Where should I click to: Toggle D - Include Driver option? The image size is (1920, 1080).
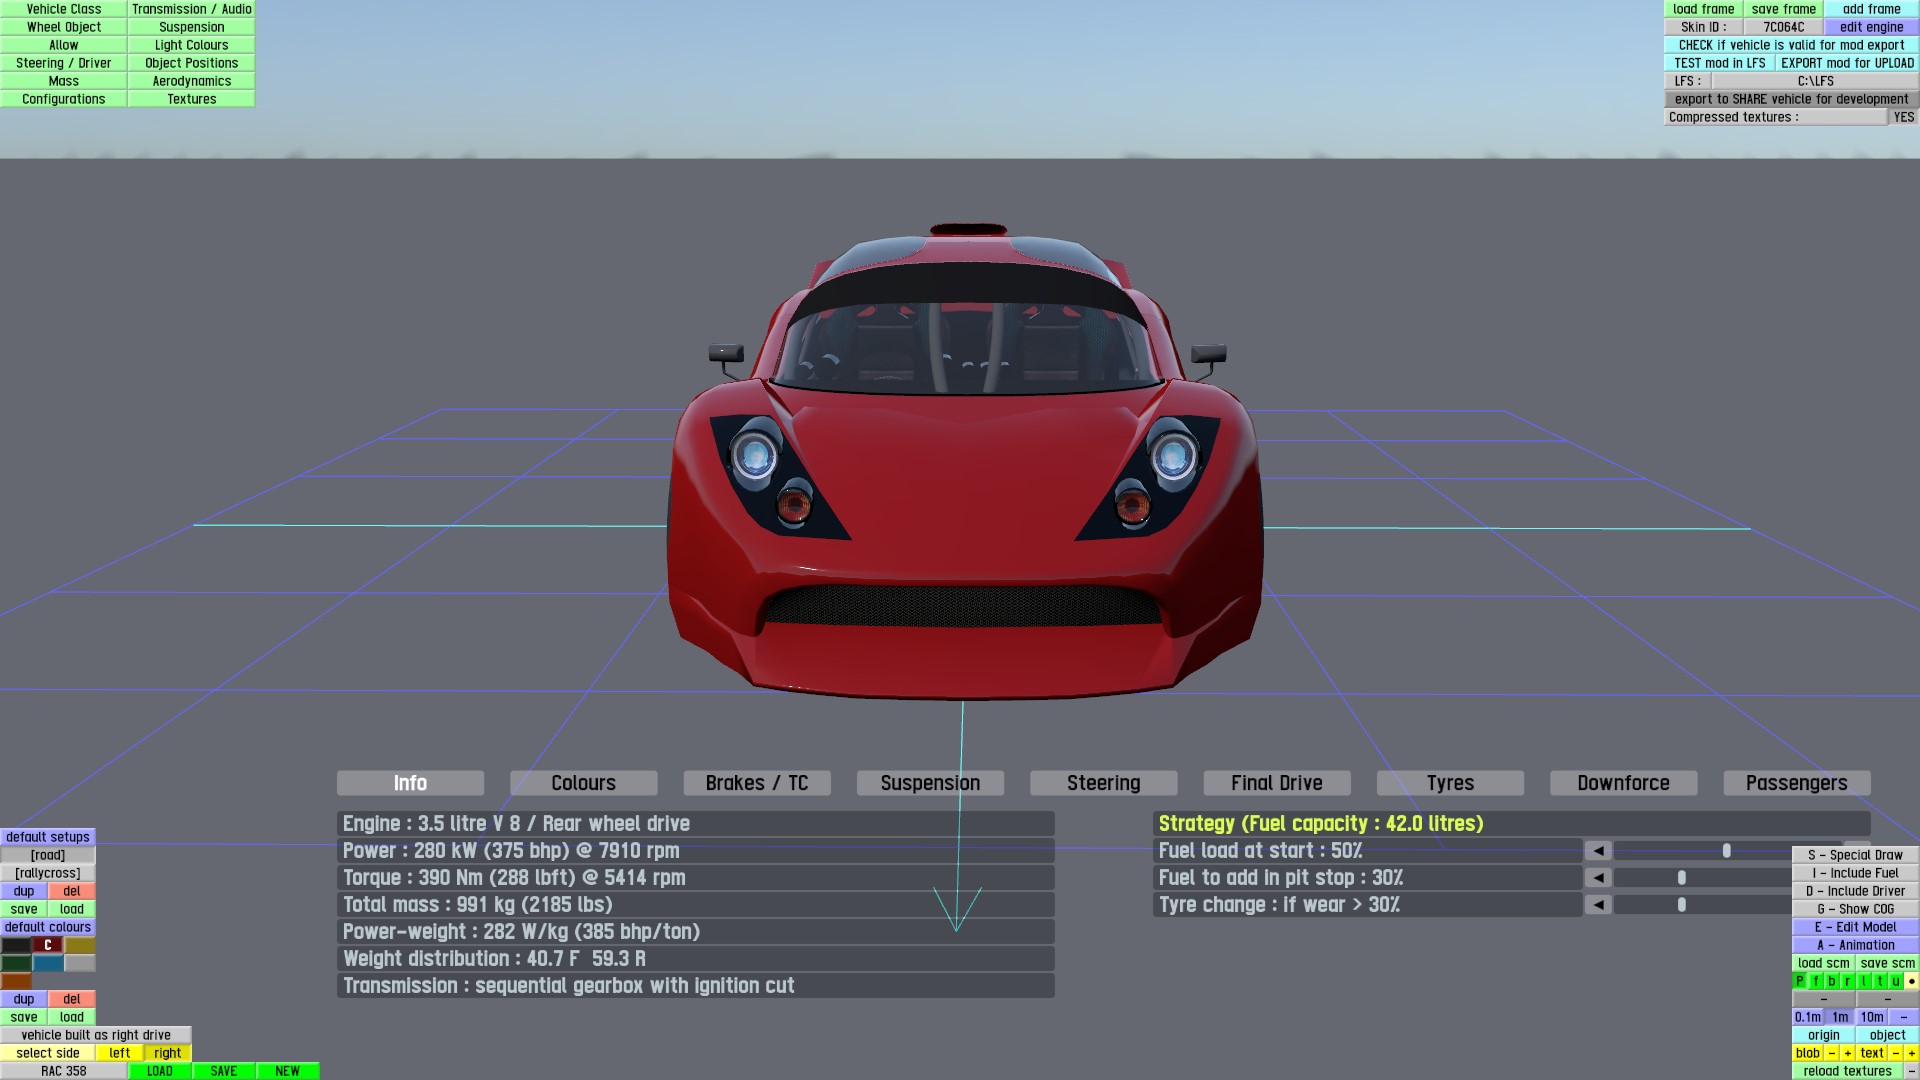[x=1855, y=891]
